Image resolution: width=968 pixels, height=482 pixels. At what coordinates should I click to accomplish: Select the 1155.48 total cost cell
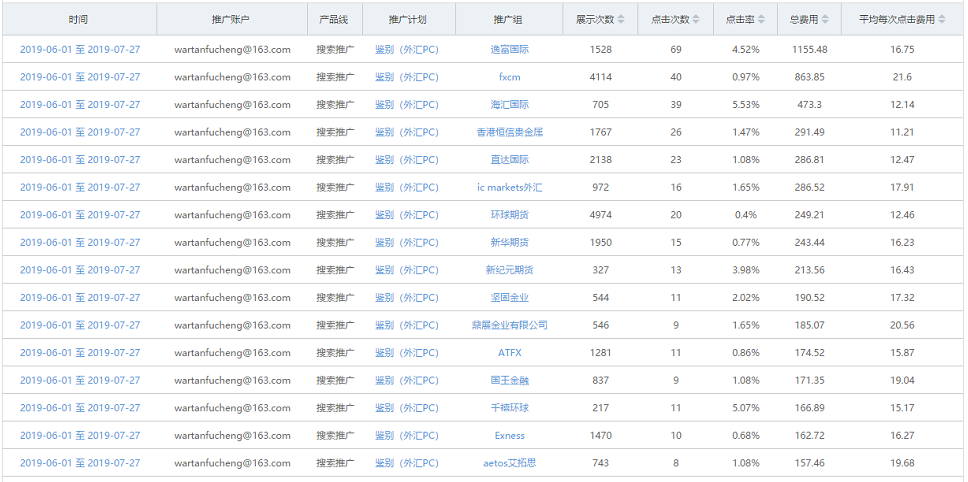point(809,49)
